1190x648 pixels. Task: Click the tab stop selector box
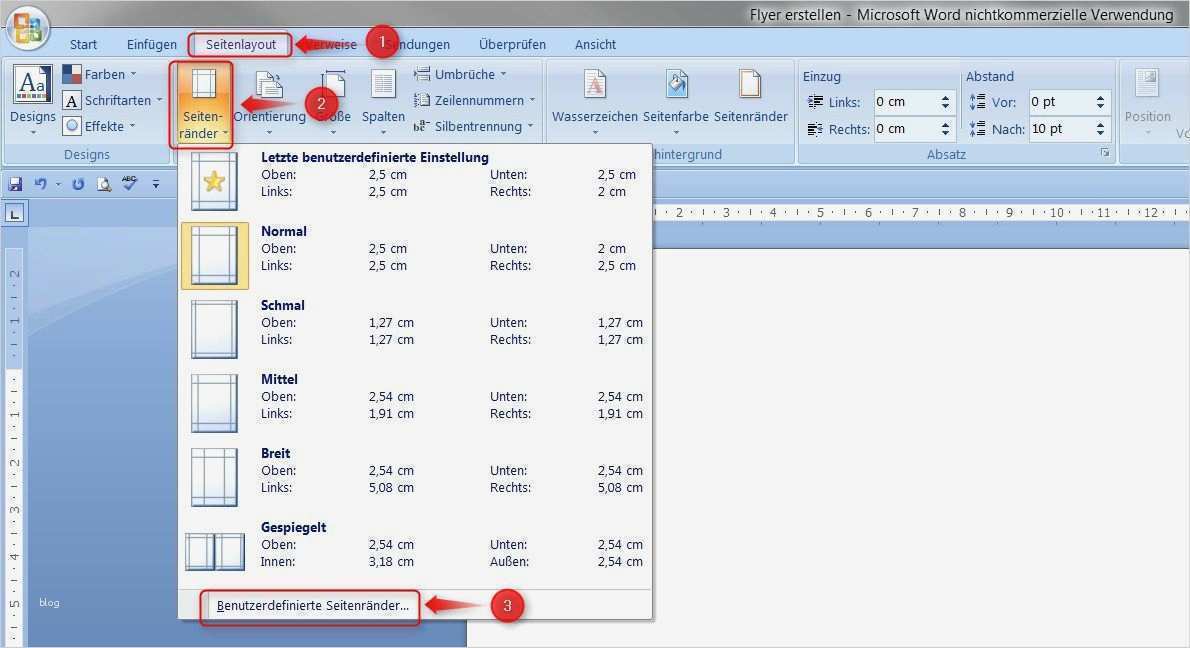click(14, 214)
